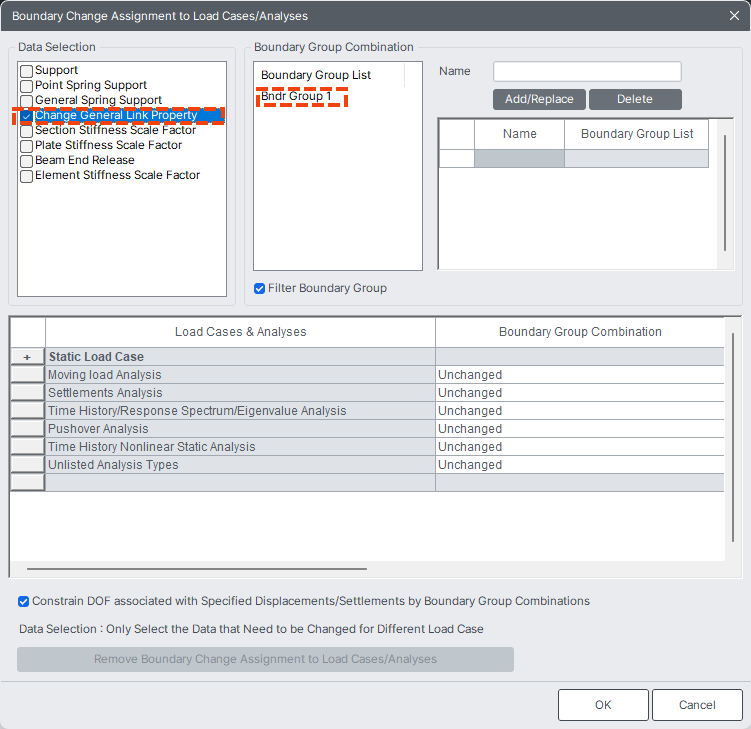Enable the Support checkbox
The image size is (751, 729).
click(27, 71)
